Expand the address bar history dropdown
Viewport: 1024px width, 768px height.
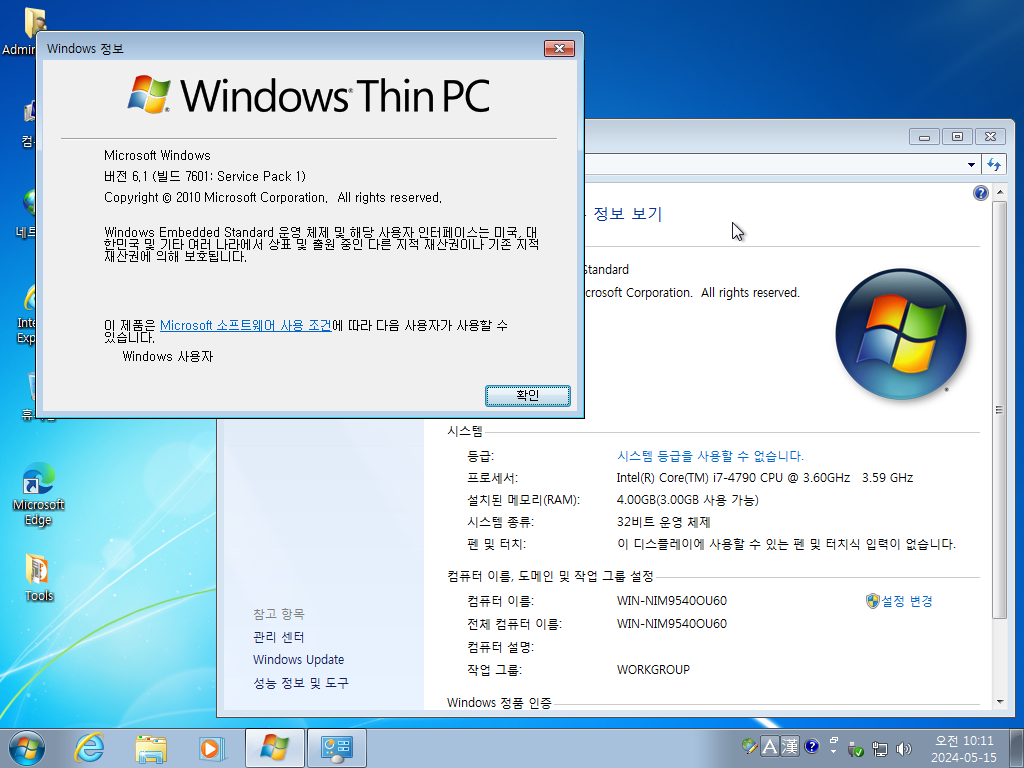coord(971,165)
